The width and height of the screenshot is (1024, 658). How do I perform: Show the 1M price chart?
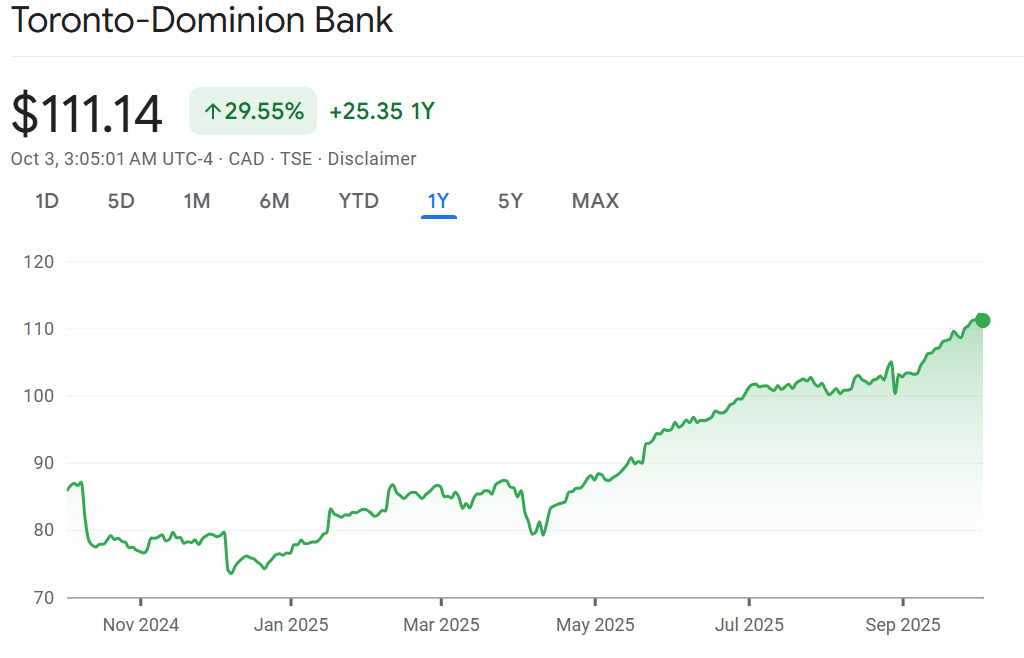(x=197, y=201)
